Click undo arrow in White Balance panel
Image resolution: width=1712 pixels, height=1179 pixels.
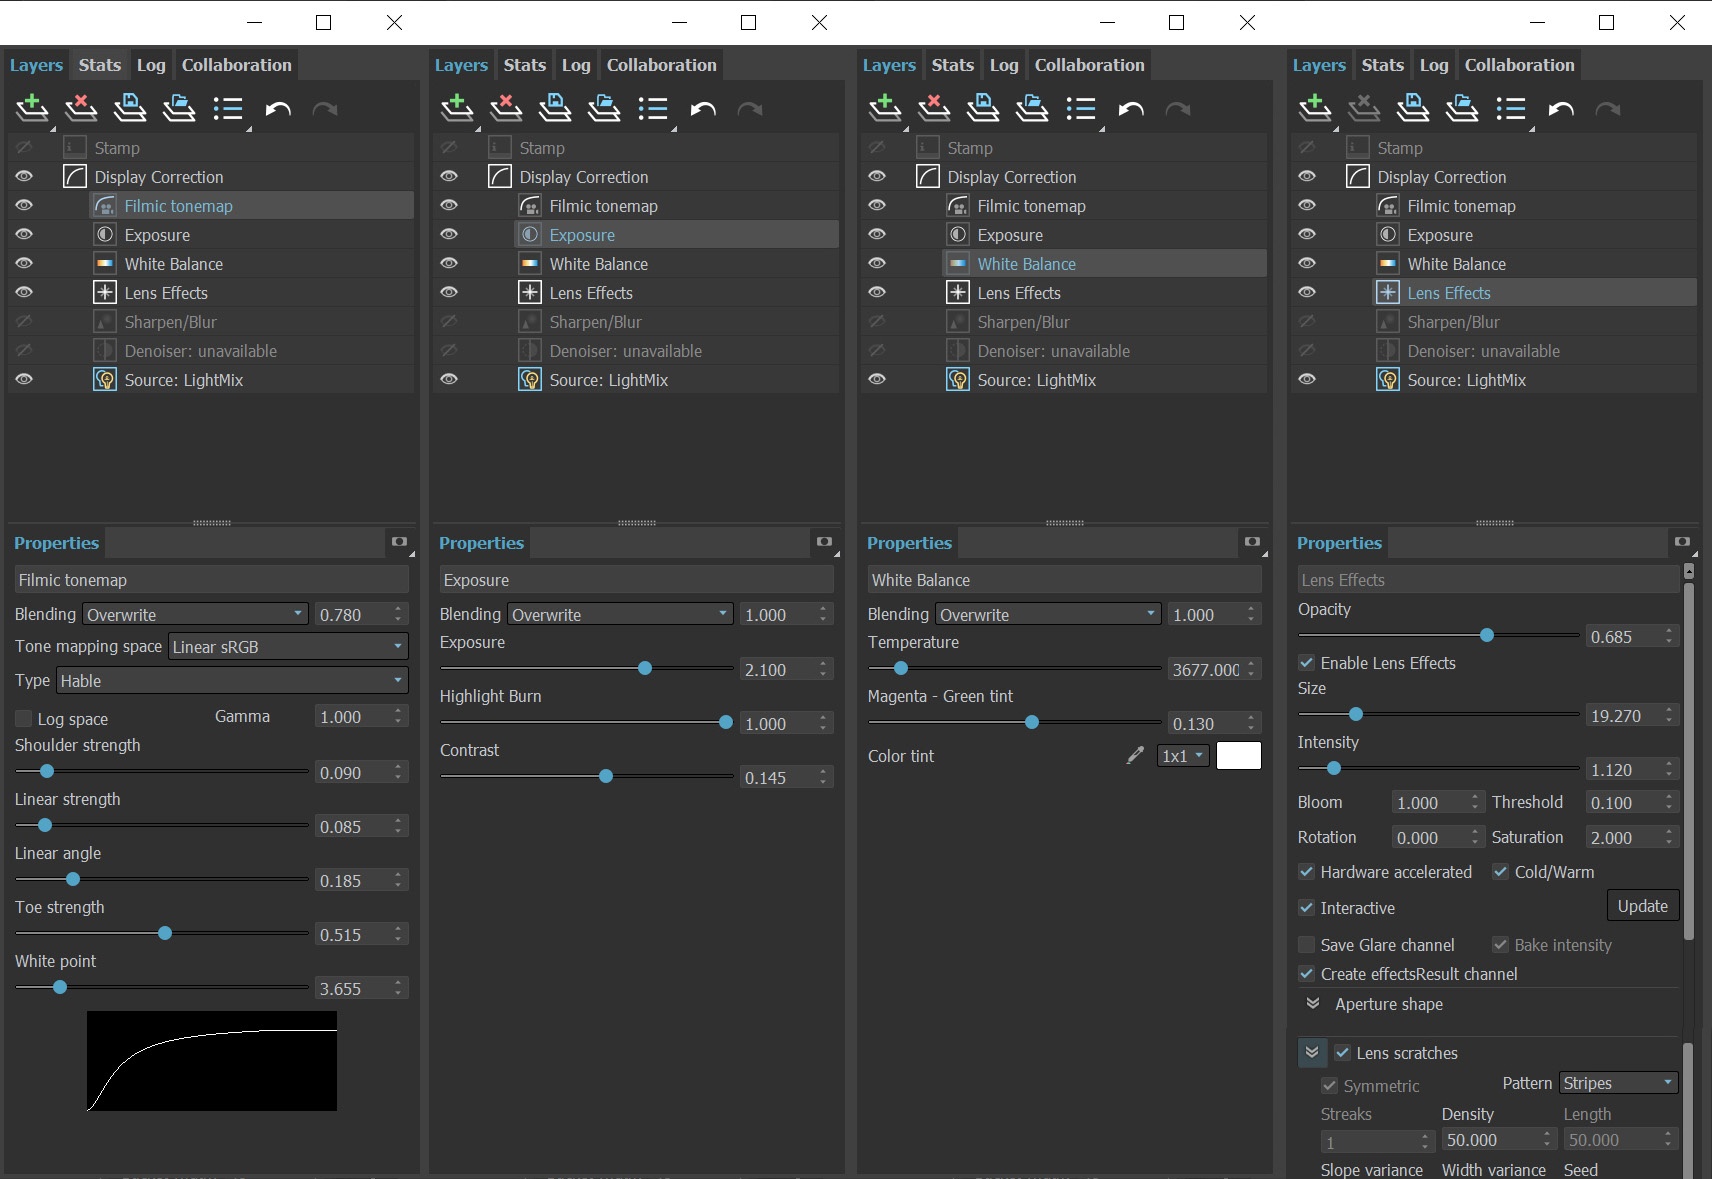coord(1131,109)
